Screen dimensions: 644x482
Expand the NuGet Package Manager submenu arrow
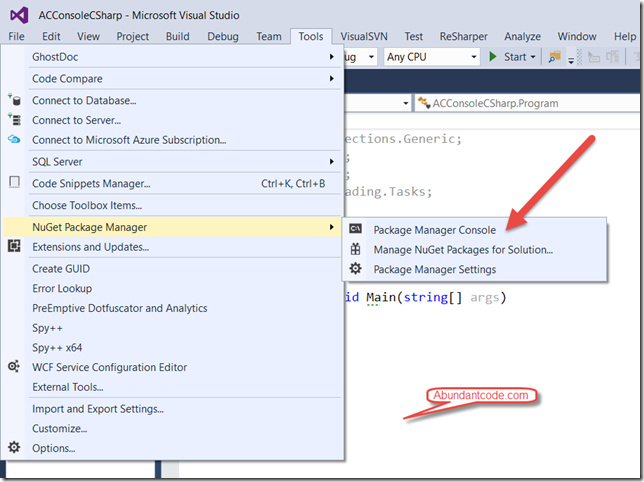[x=331, y=227]
